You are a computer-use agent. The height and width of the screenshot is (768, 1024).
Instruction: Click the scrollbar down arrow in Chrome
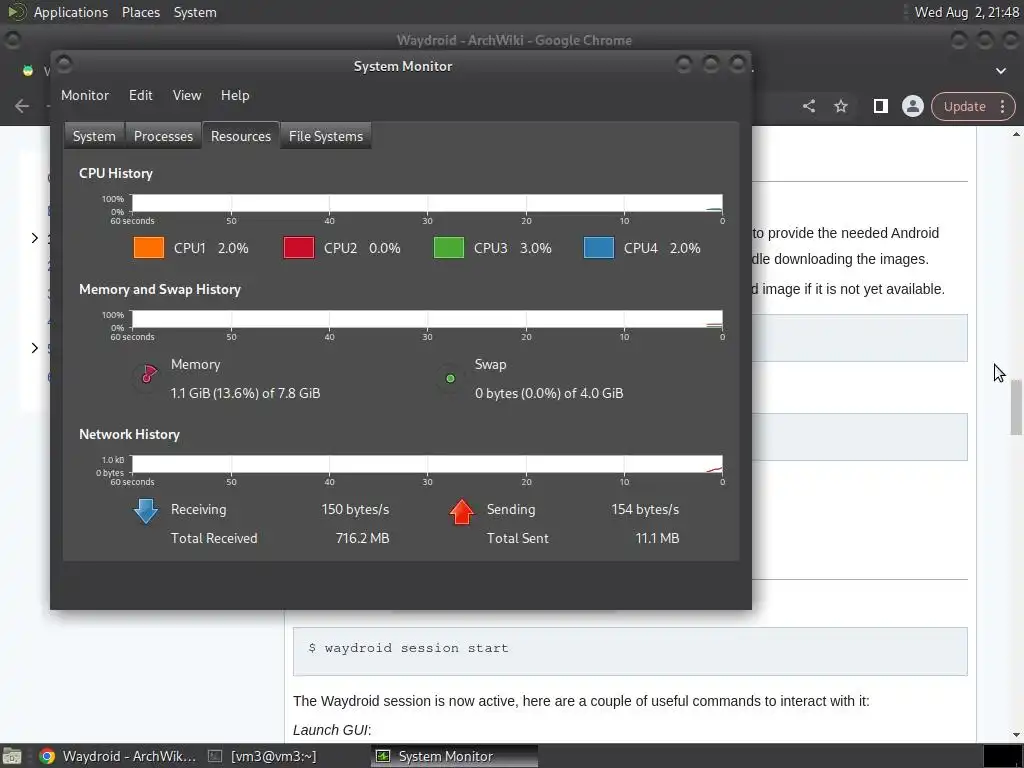click(x=1016, y=735)
